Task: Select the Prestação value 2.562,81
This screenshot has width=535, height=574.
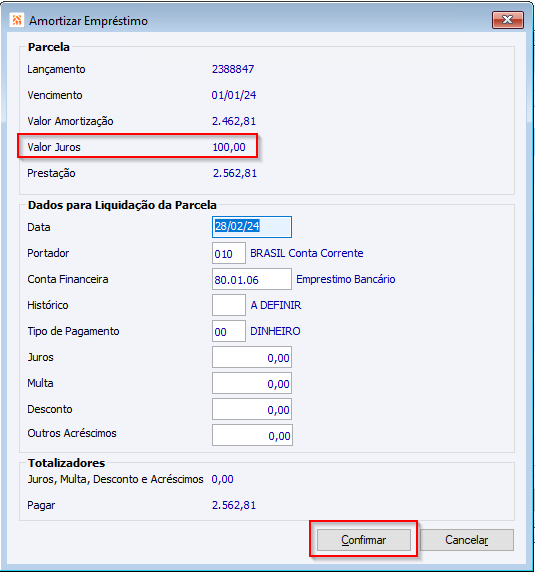Action: pos(235,173)
